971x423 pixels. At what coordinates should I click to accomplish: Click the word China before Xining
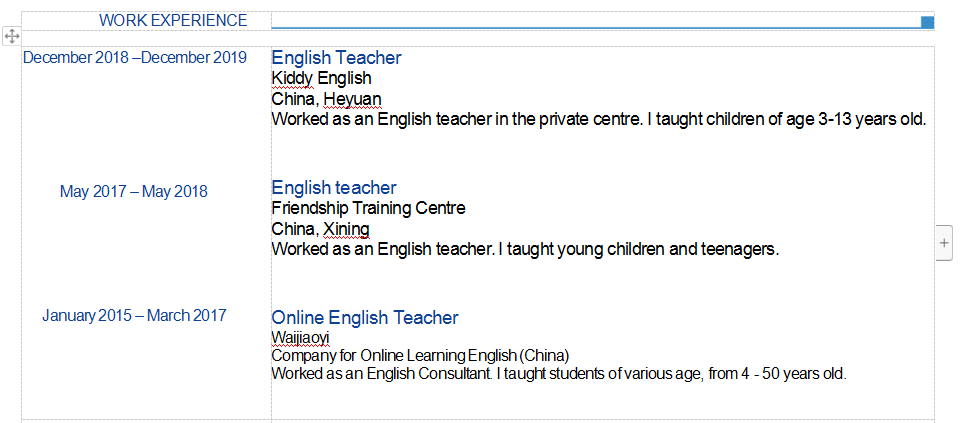[x=293, y=229]
